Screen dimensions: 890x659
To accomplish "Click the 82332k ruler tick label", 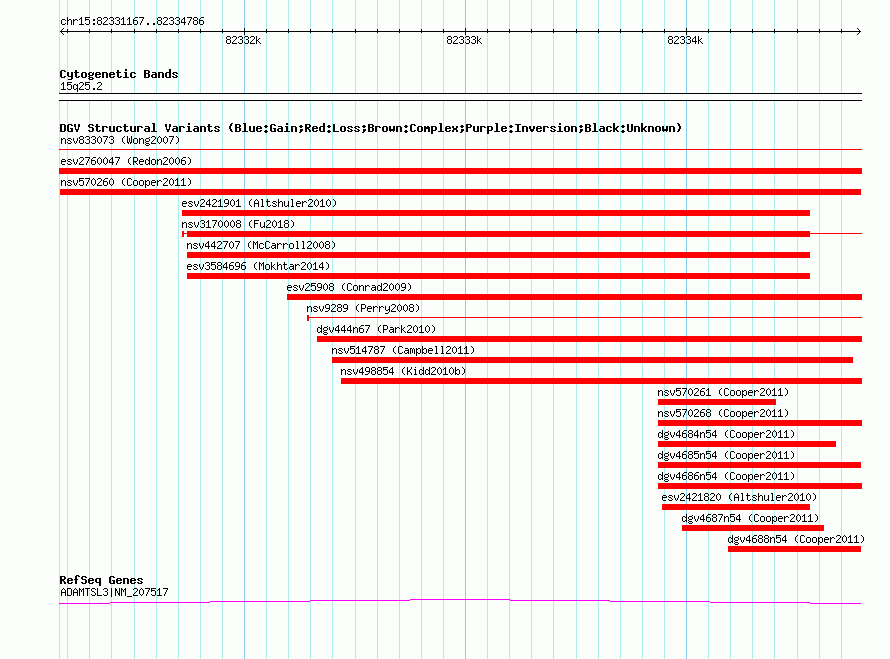I will 243,40.
